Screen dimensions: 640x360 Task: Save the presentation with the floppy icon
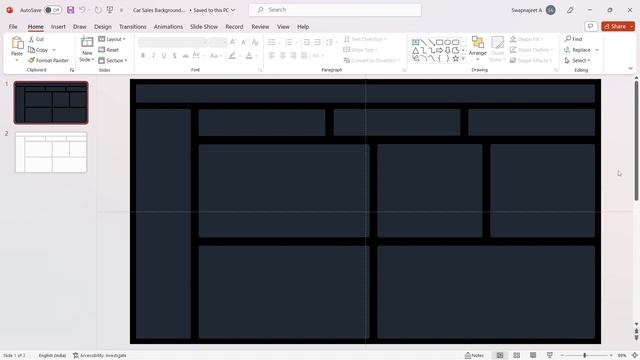[71, 10]
